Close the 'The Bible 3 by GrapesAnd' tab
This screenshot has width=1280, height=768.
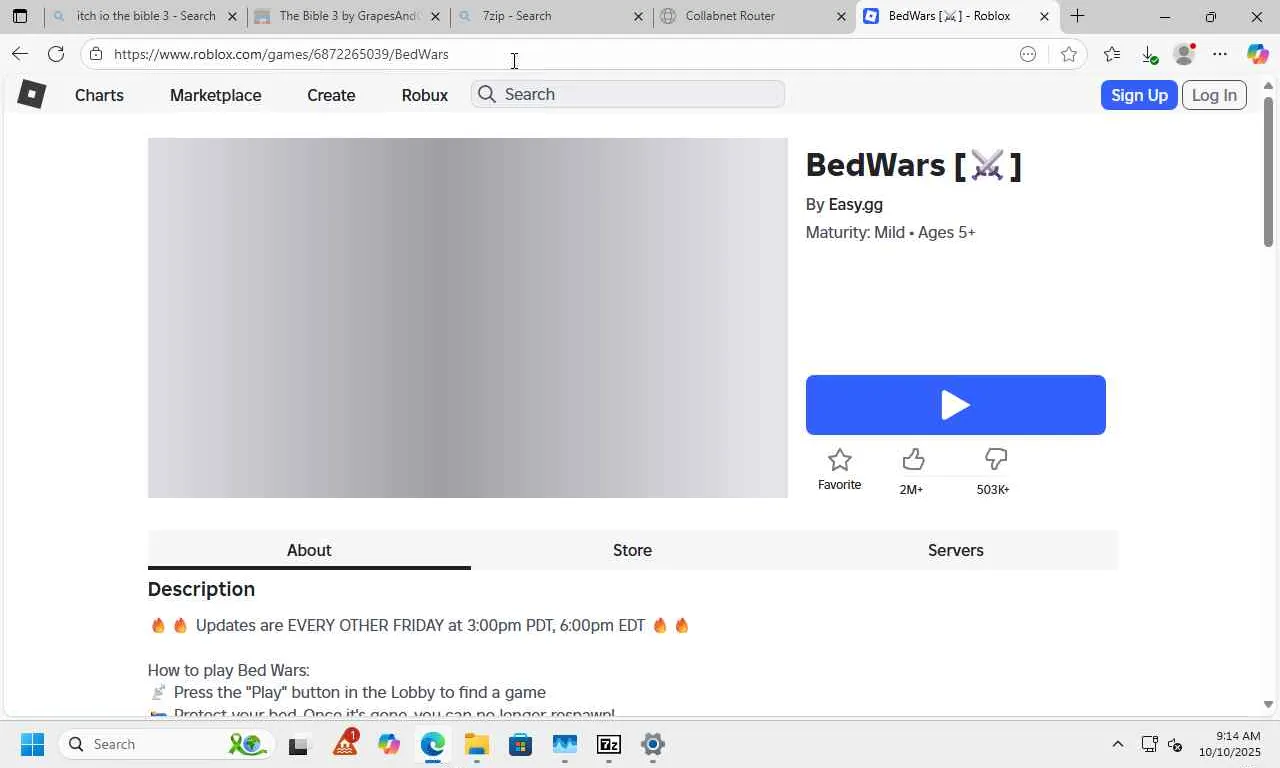click(435, 16)
